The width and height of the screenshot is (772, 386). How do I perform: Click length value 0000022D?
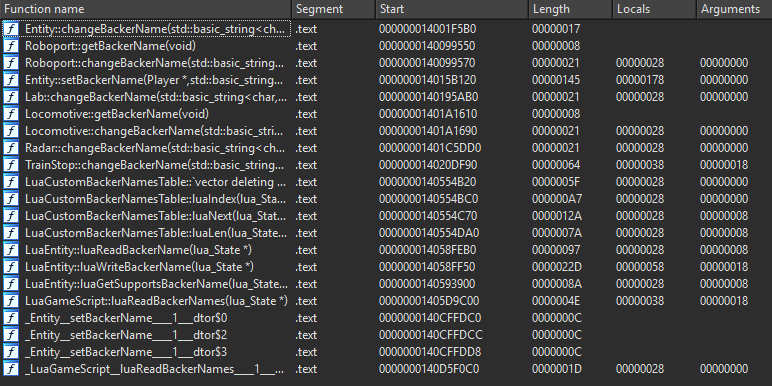tap(556, 267)
